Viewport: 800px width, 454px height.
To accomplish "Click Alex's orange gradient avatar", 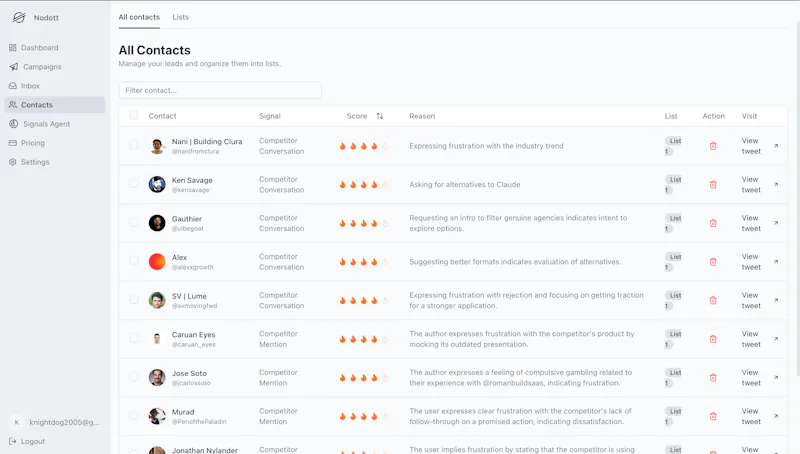I will [x=157, y=262].
